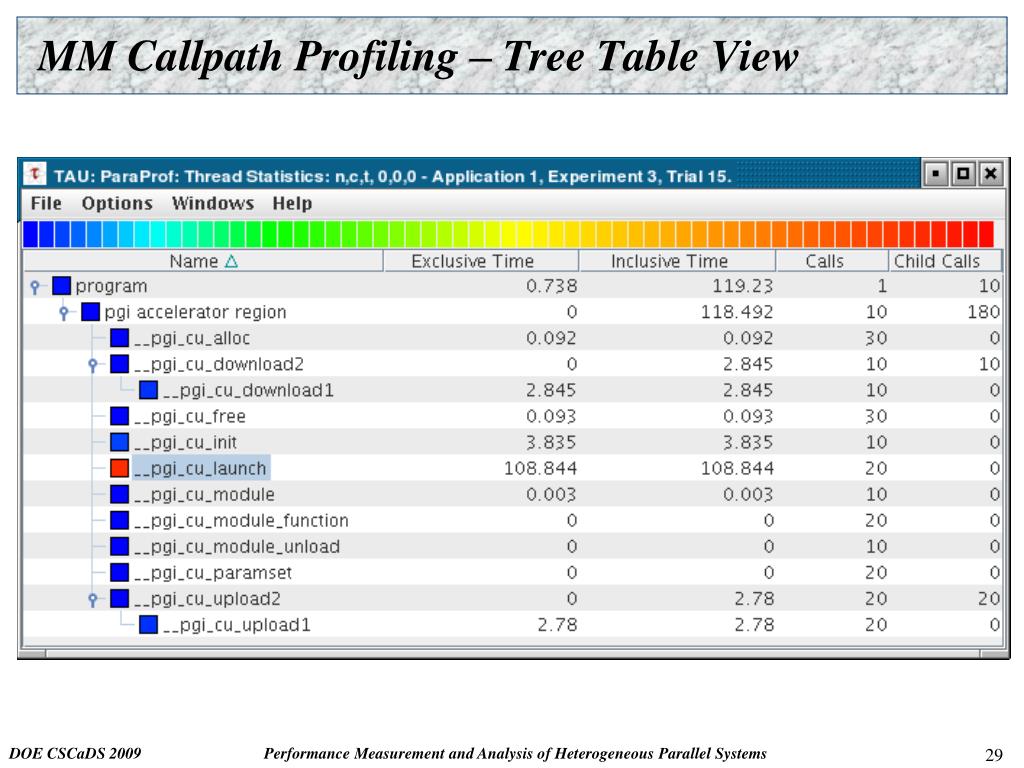The height and width of the screenshot is (768, 1024).
Task: Collapse the __pgi_cu_download2 node
Action: 93,364
